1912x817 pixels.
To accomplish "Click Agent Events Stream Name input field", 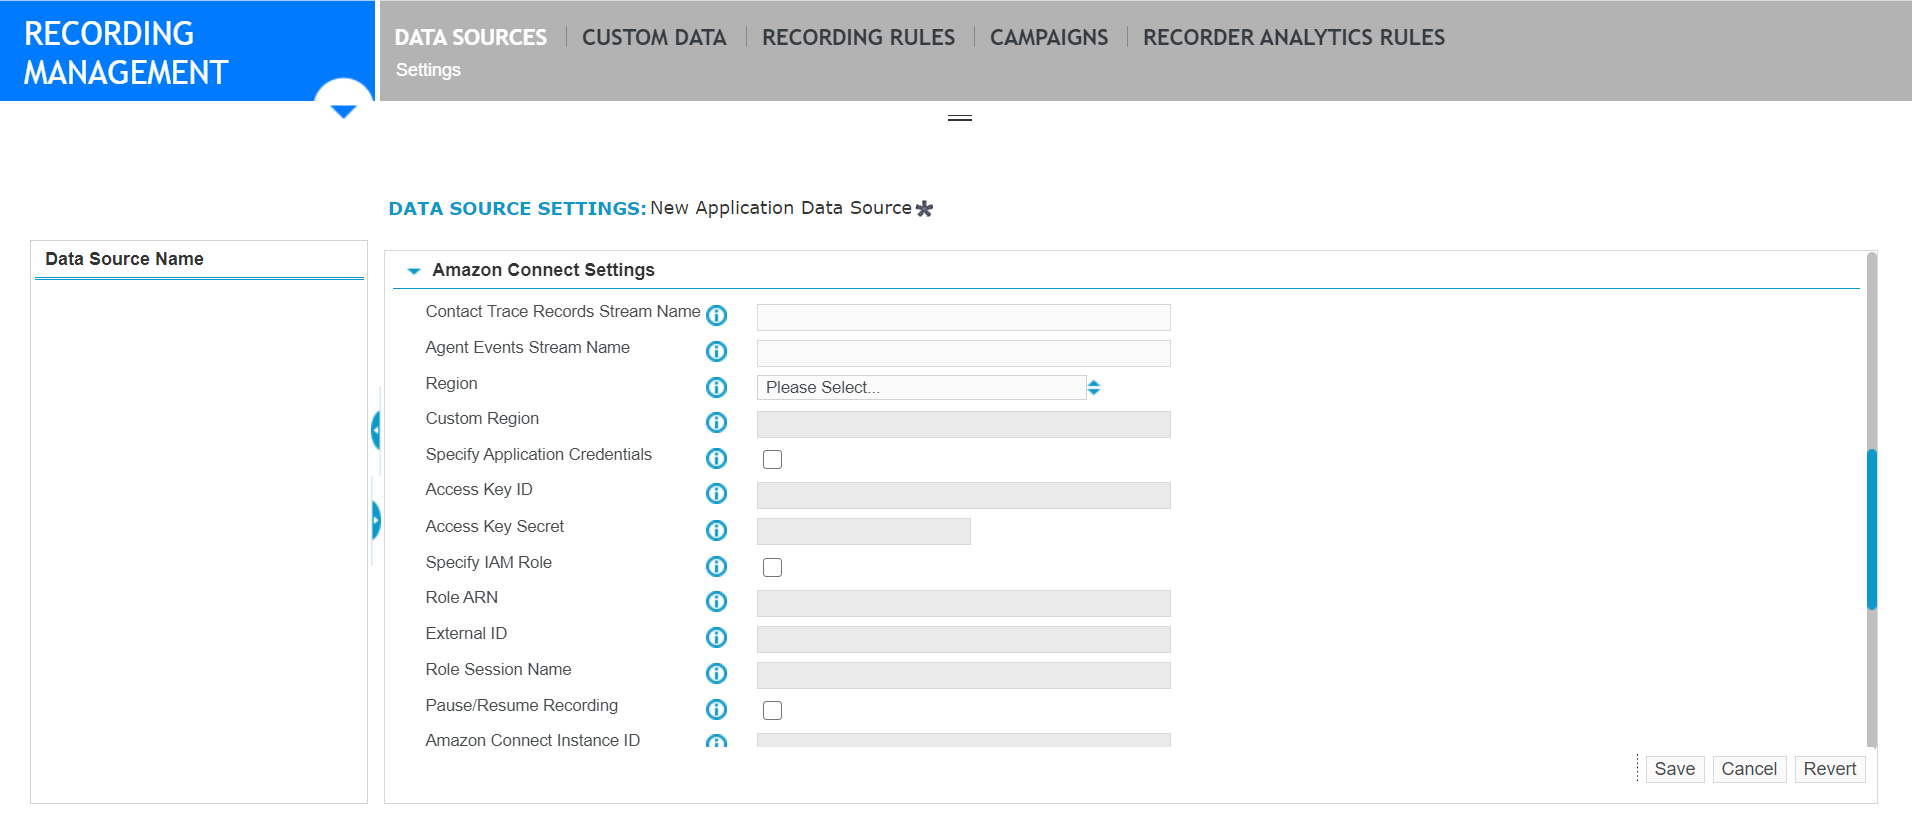I will coord(963,353).
